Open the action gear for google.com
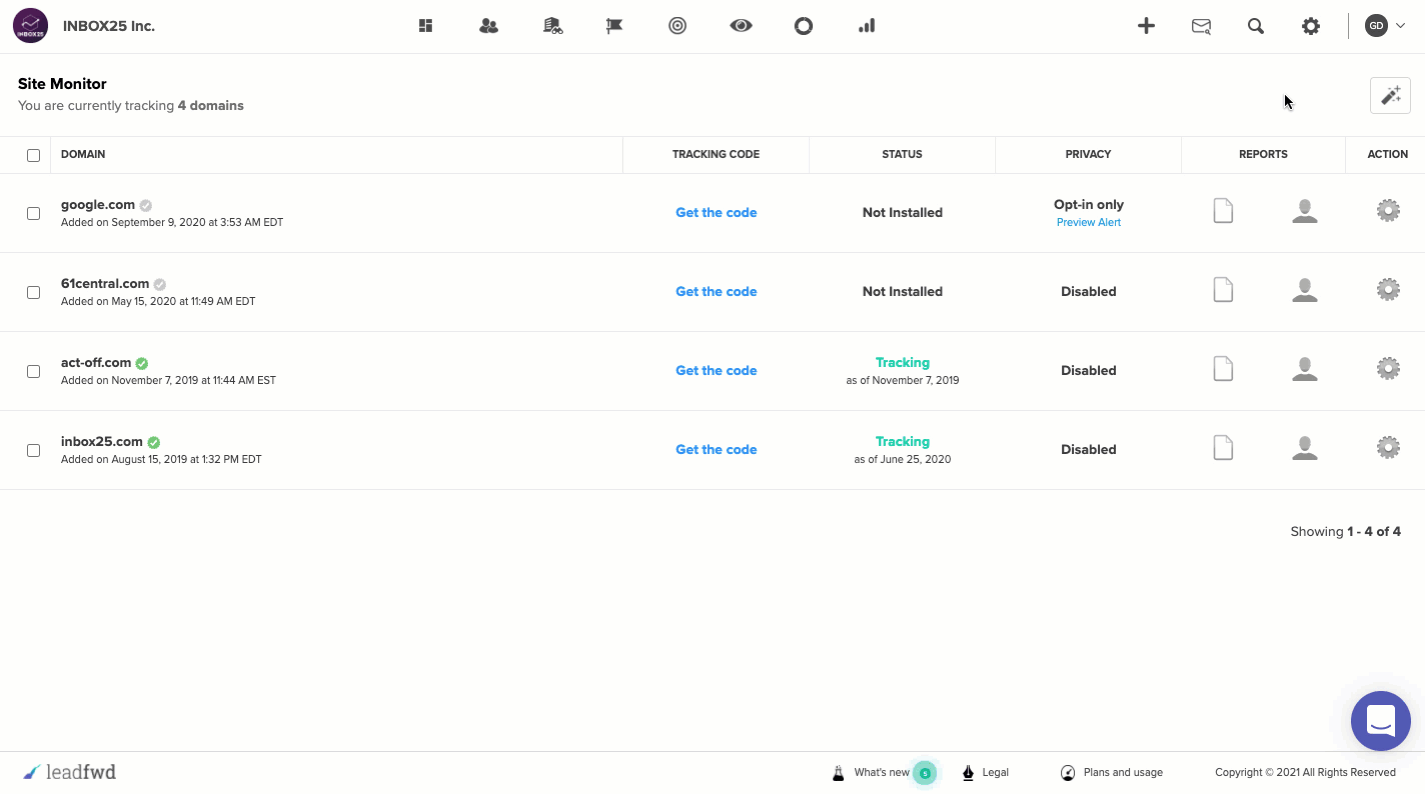Viewport: 1425px width, 794px height. (x=1388, y=210)
